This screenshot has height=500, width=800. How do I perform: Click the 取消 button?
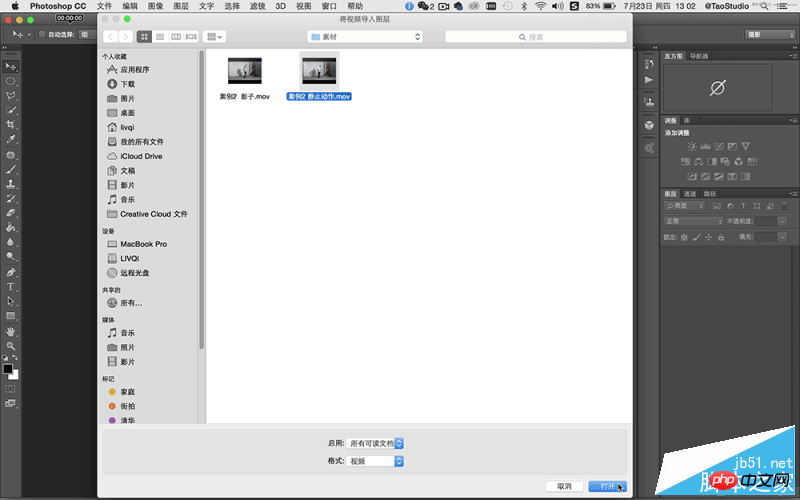pos(564,486)
